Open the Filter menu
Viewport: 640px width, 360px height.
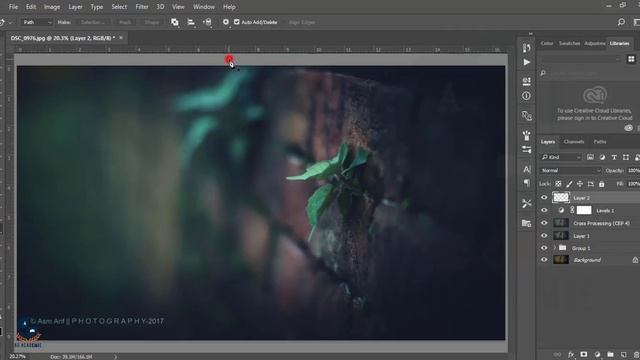click(x=142, y=7)
